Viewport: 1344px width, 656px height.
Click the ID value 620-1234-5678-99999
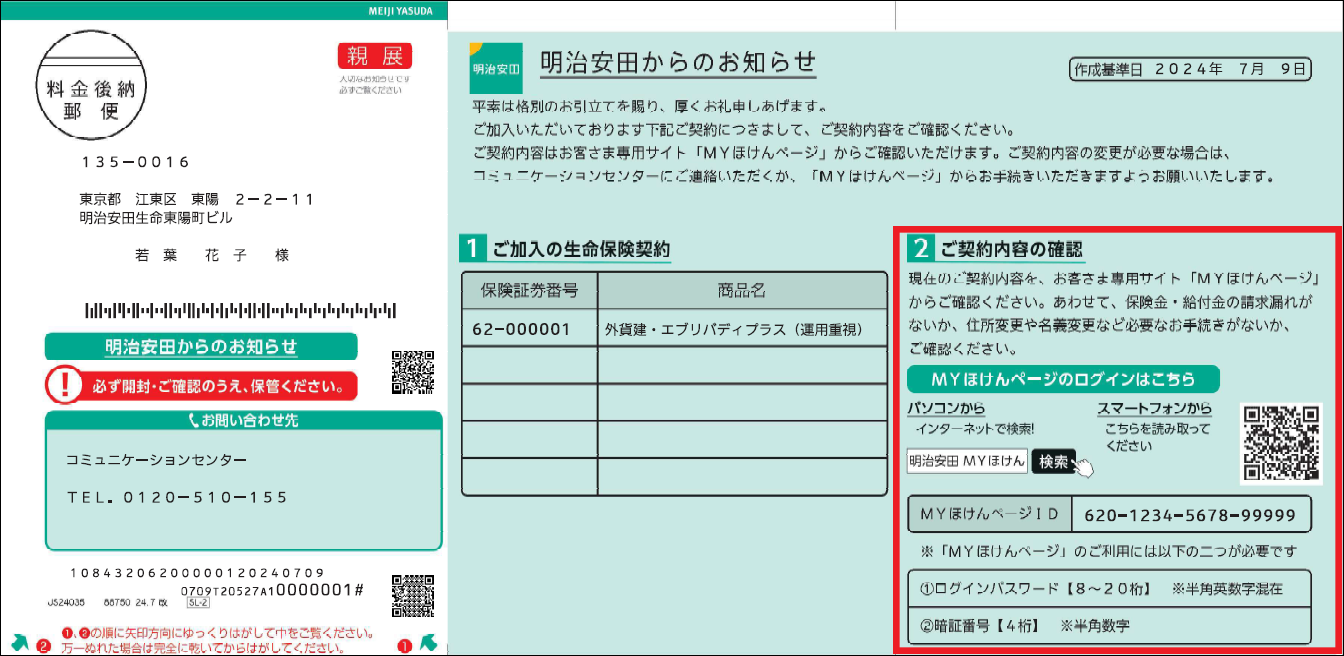point(1190,515)
